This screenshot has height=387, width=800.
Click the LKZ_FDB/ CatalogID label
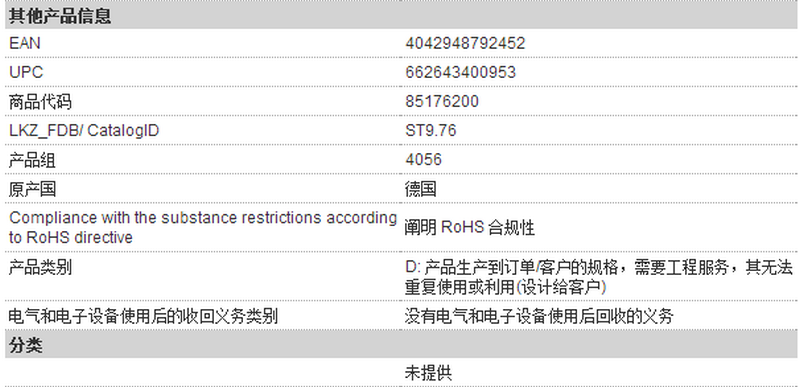pyautogui.click(x=84, y=131)
